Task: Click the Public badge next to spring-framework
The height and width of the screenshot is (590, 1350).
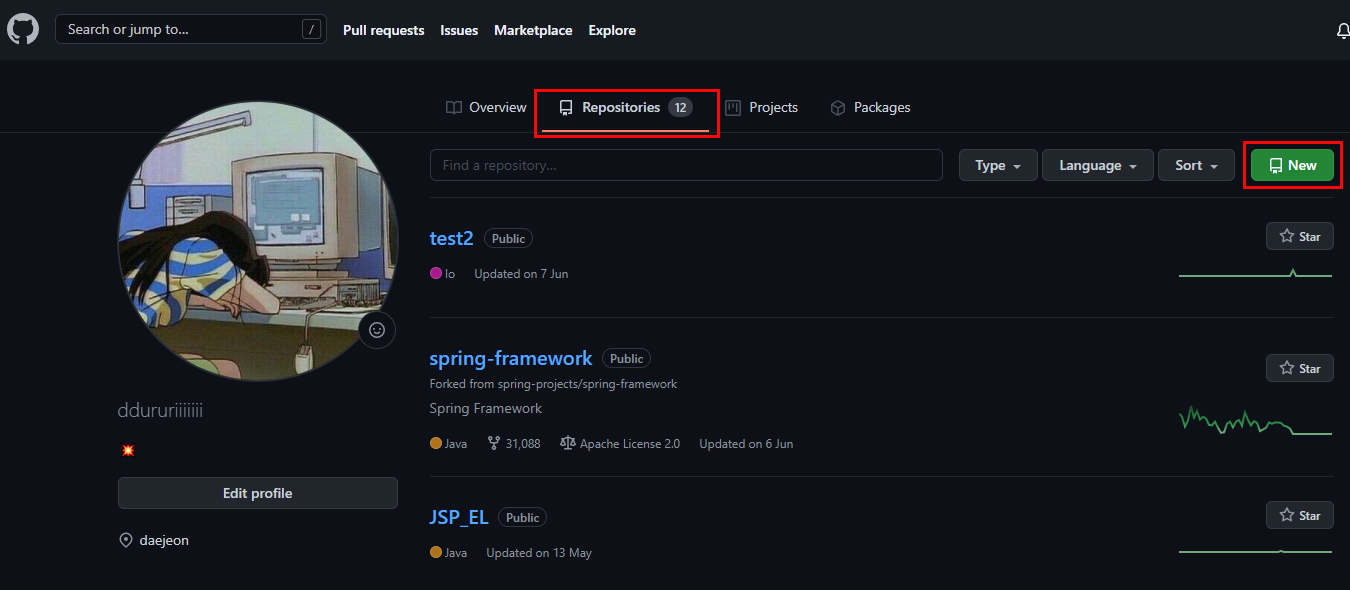Action: point(627,358)
